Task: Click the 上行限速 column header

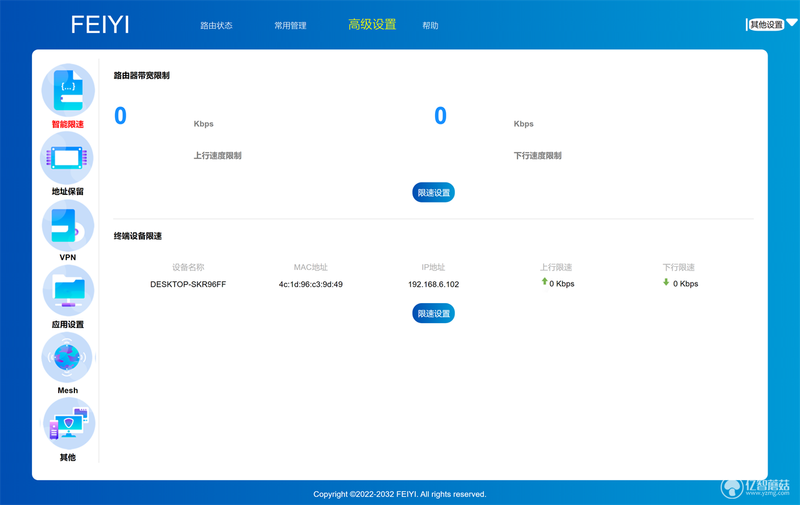Action: point(556,267)
